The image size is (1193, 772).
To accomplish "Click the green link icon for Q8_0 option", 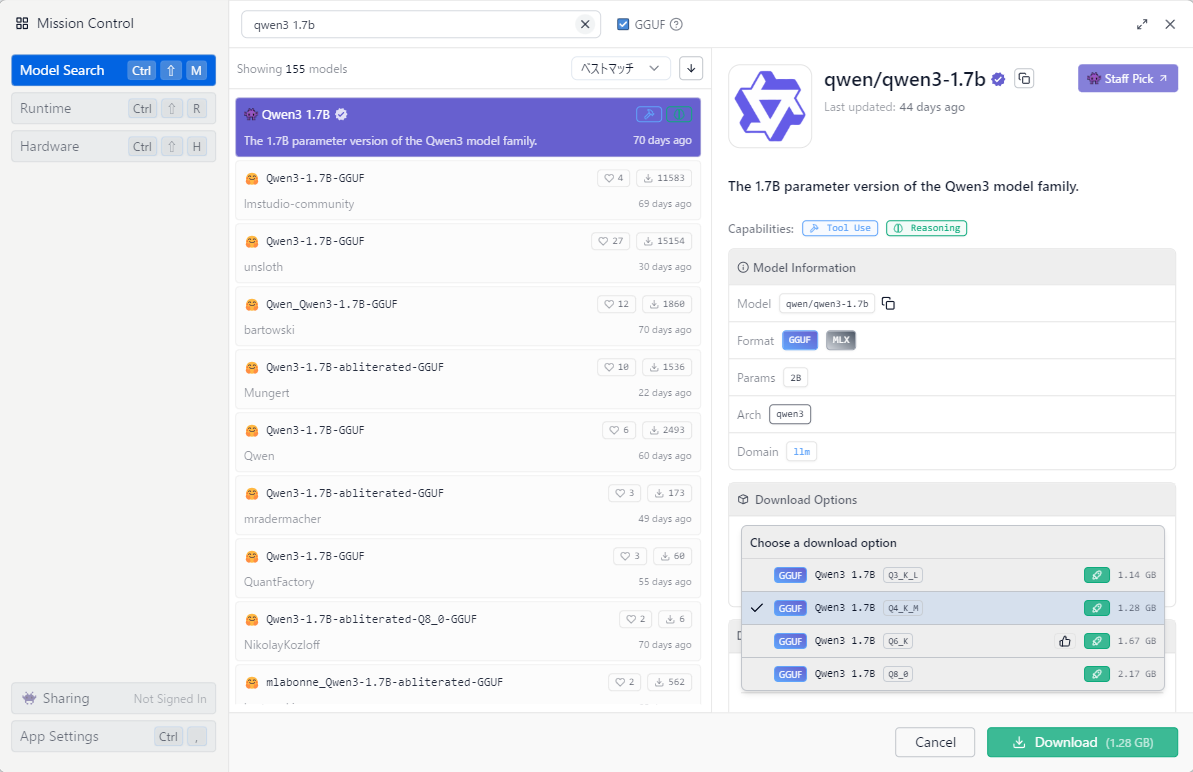I will point(1097,674).
